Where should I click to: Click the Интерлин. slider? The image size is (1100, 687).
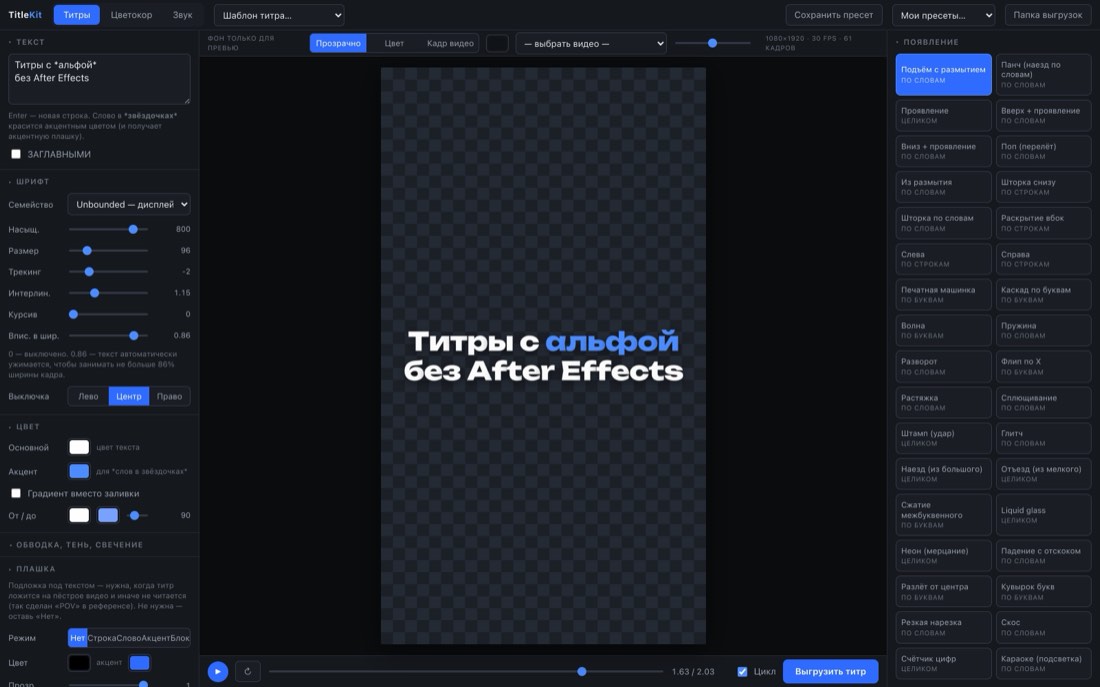point(108,293)
